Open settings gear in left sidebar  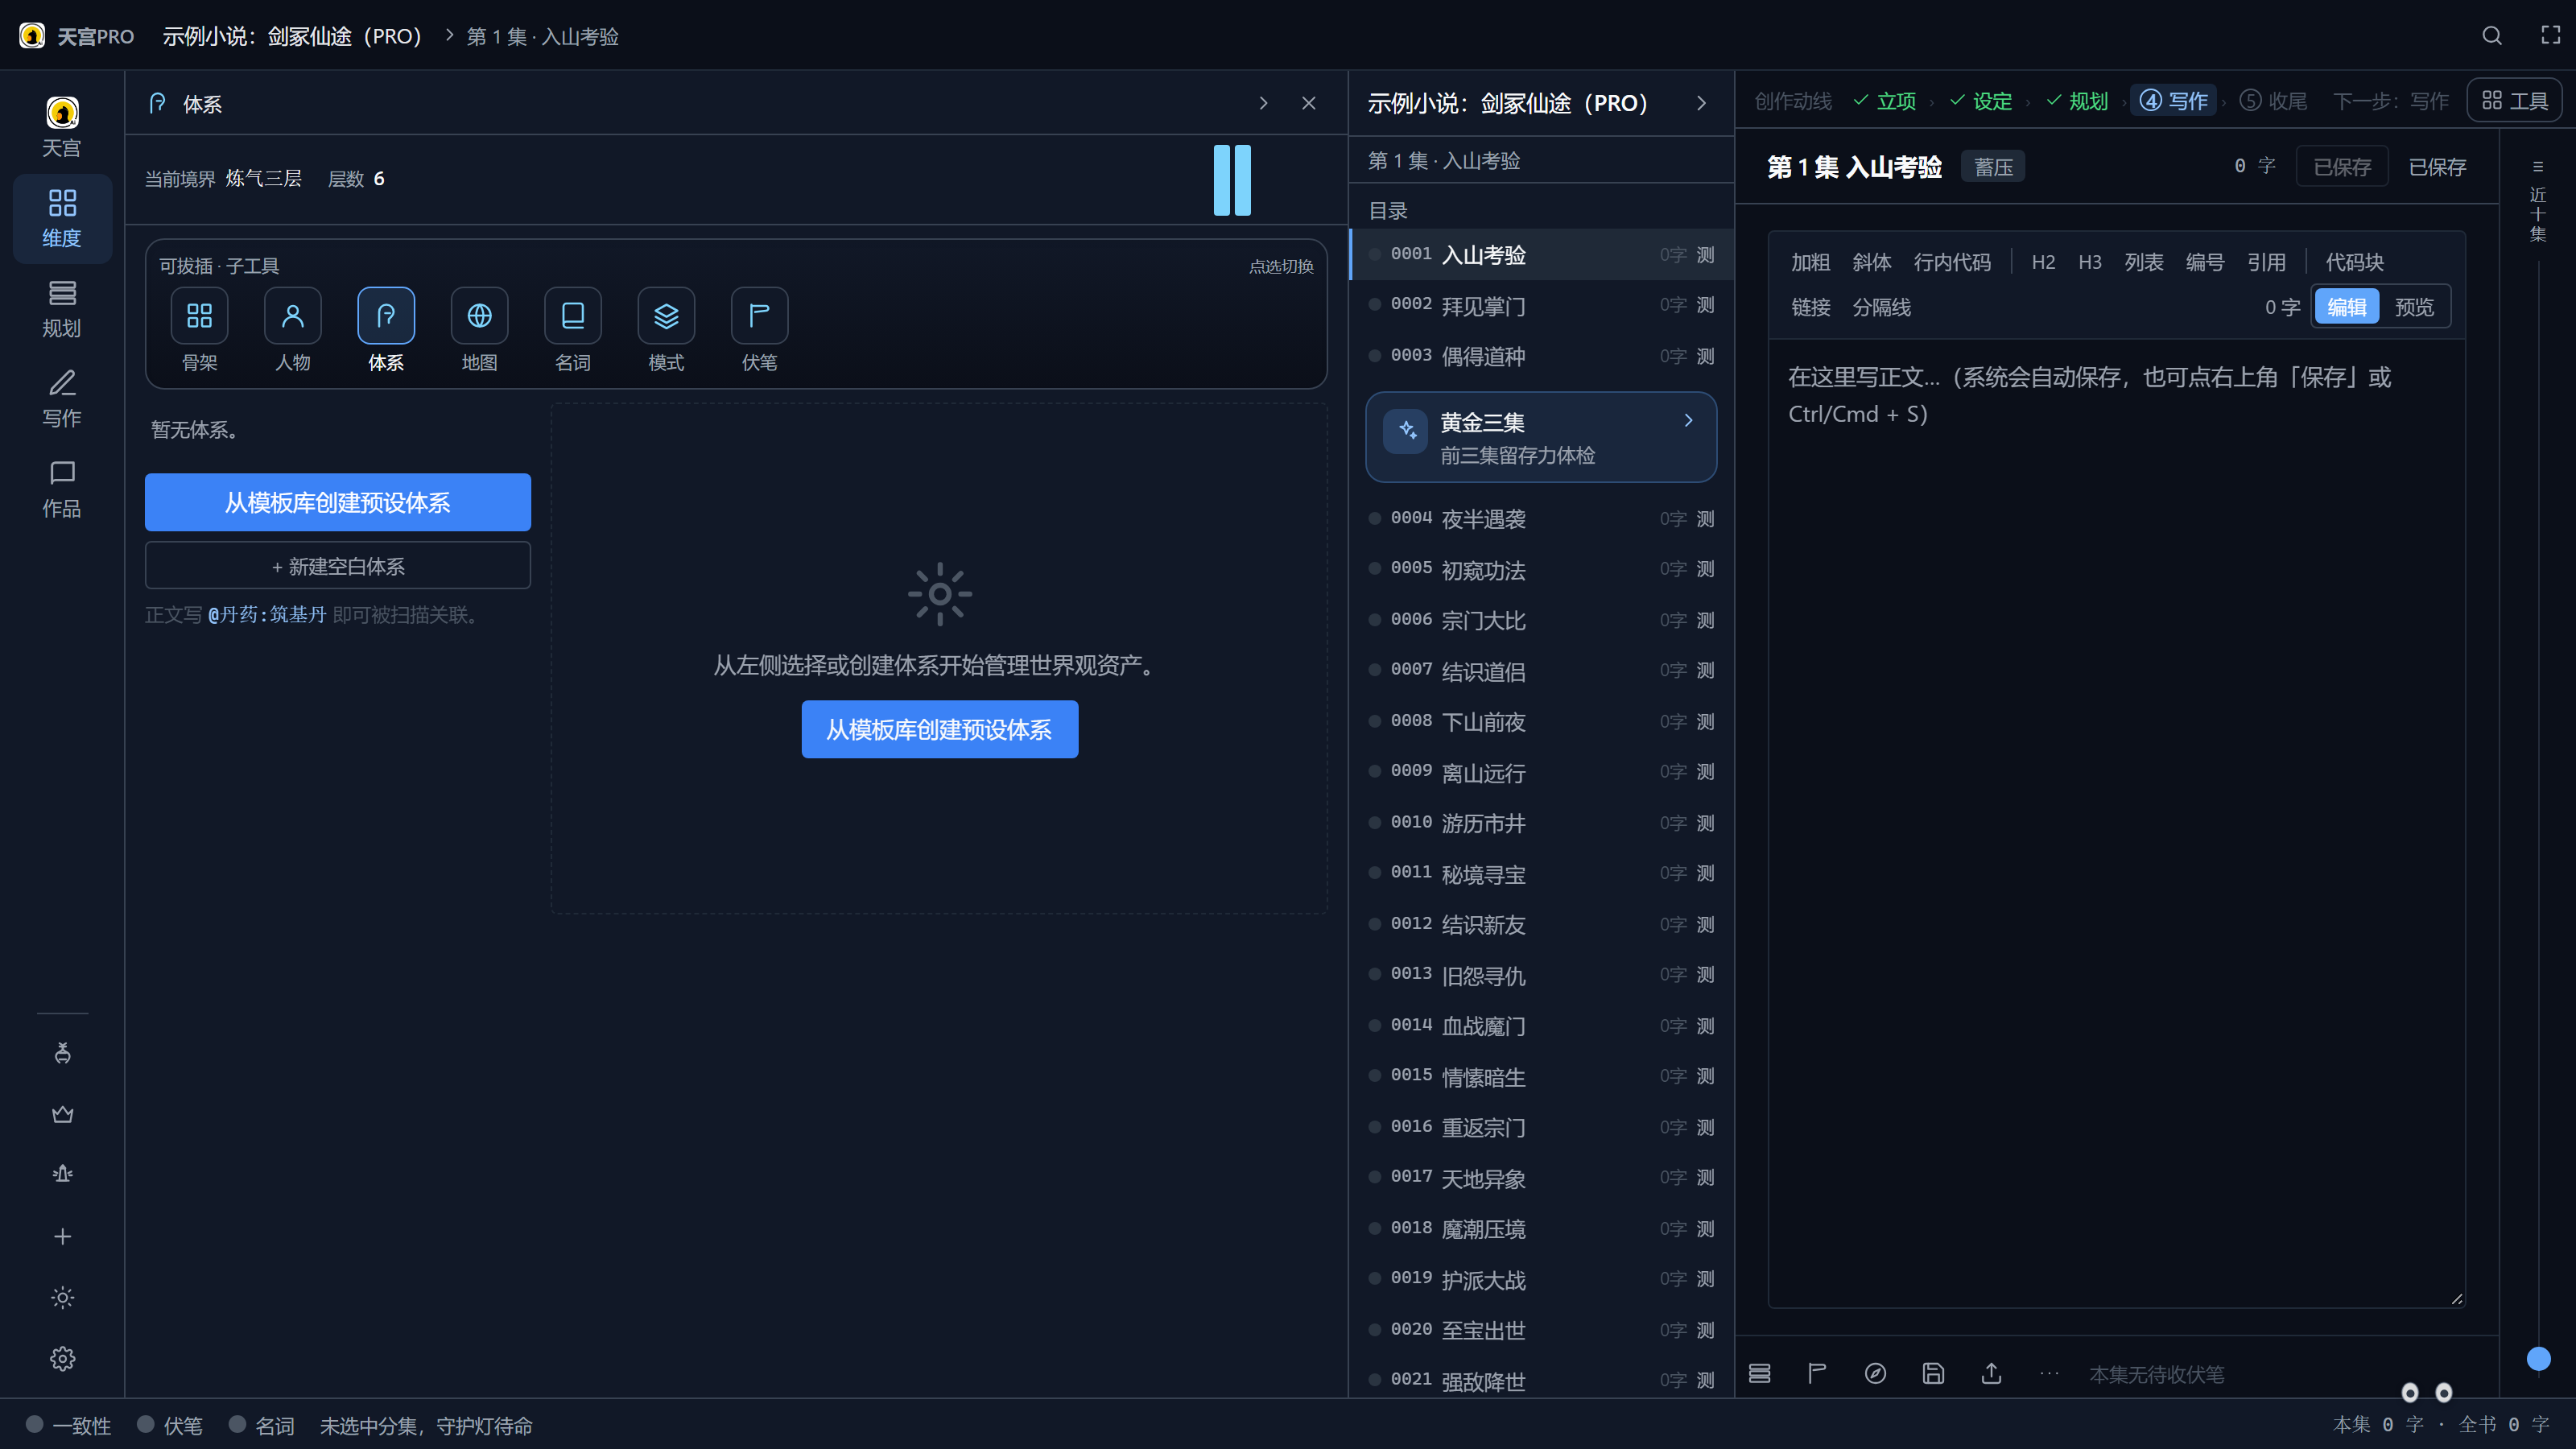click(x=62, y=1359)
